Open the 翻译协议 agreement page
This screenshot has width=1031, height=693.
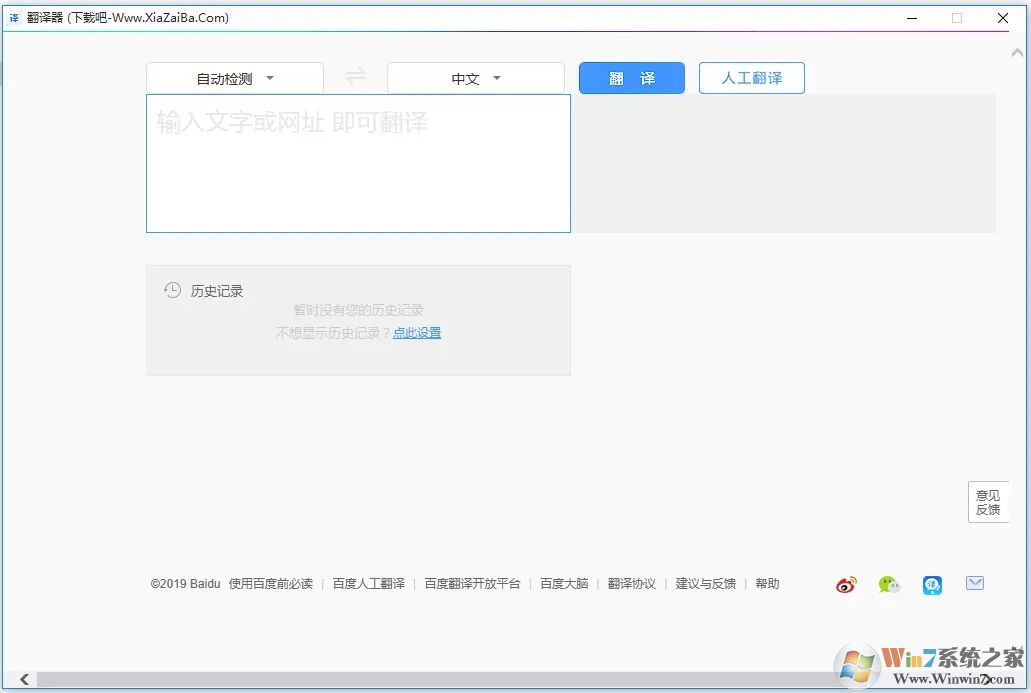pos(632,583)
